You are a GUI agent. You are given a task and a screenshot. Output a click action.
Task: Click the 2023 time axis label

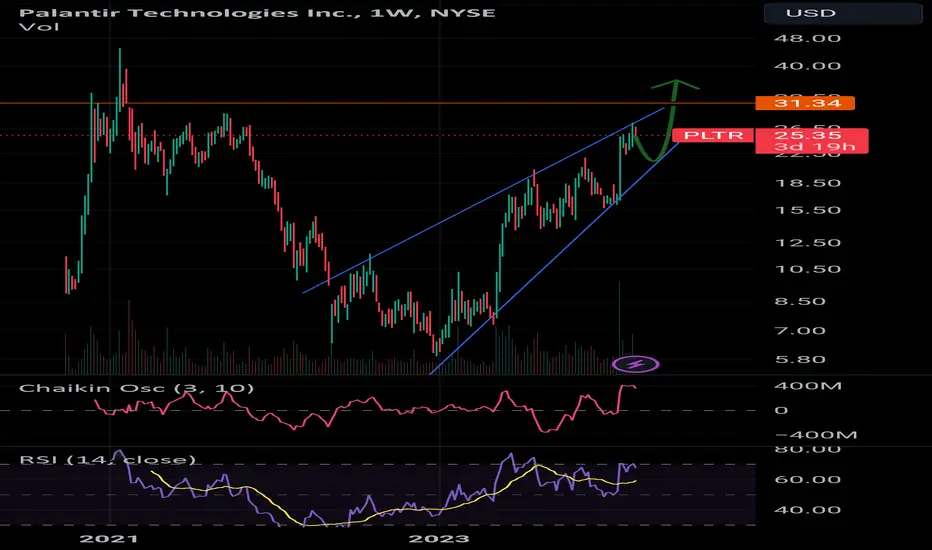tap(439, 539)
